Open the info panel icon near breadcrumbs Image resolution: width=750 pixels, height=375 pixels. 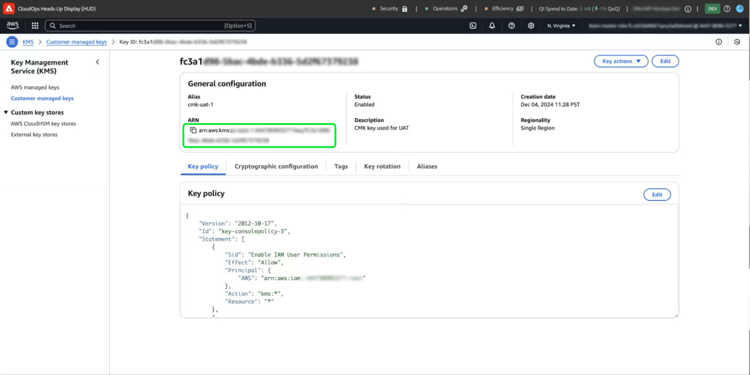point(718,42)
